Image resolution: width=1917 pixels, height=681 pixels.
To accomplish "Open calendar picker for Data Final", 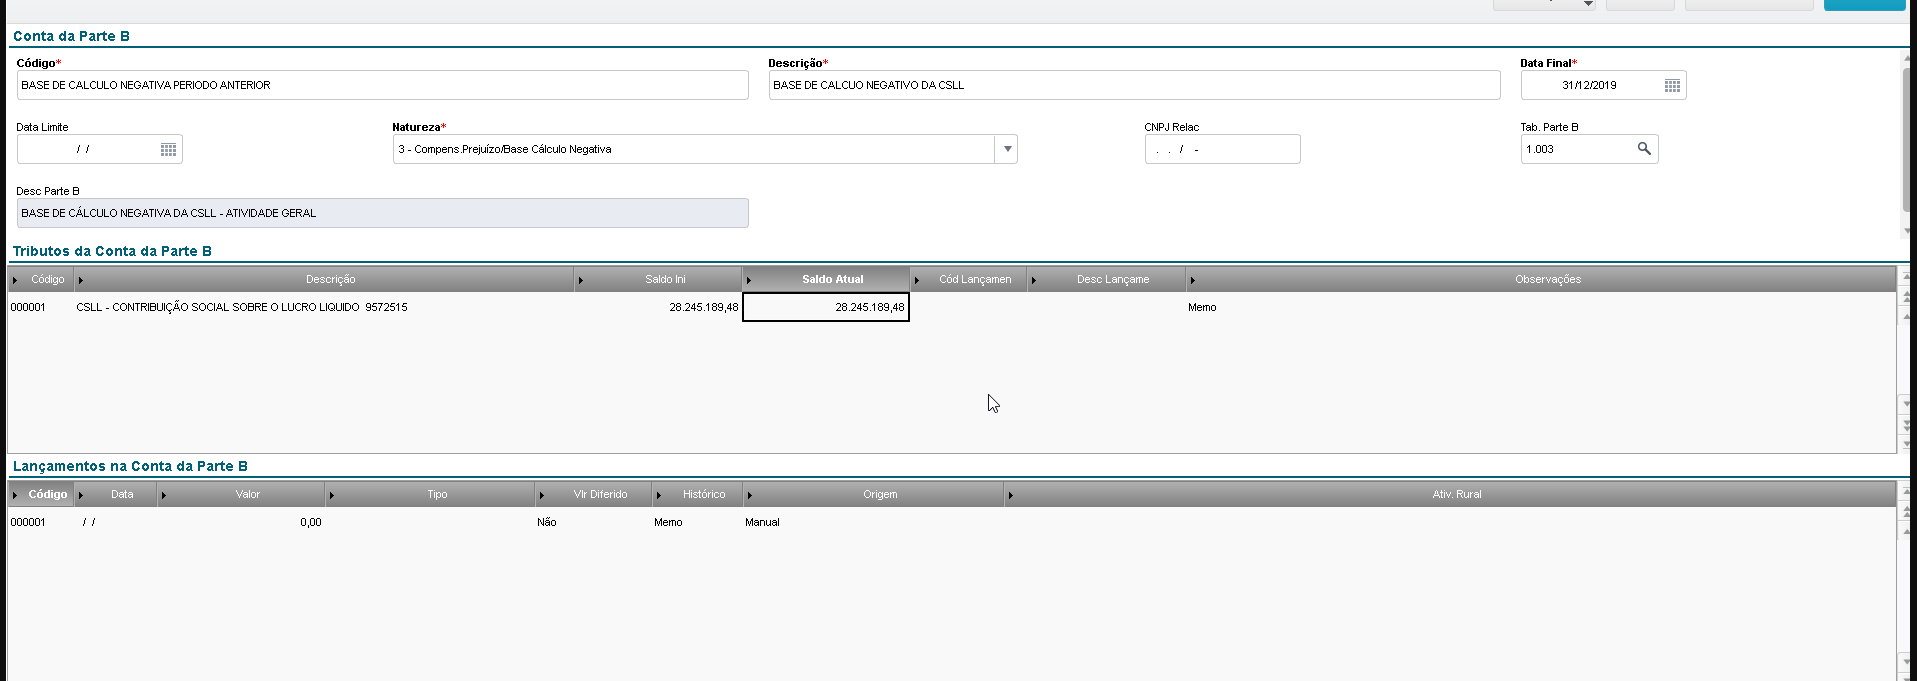I will coord(1672,86).
